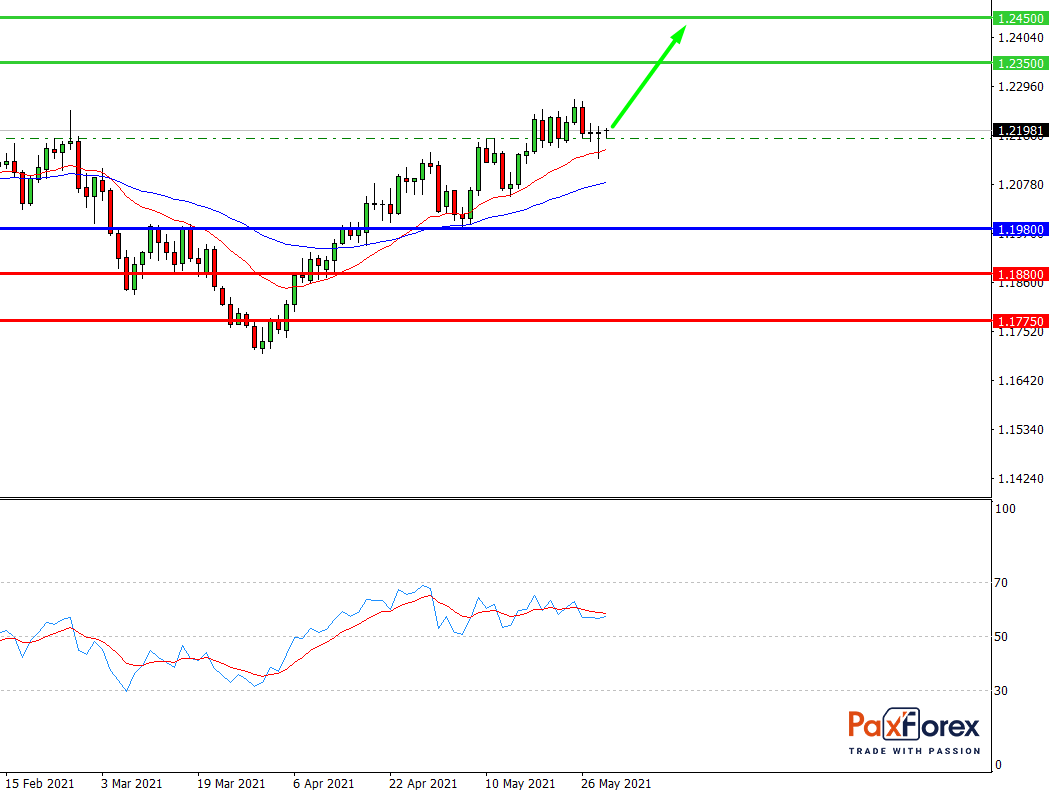Click the 22 Apr 2021 date label
1053x792 pixels.
point(423,783)
